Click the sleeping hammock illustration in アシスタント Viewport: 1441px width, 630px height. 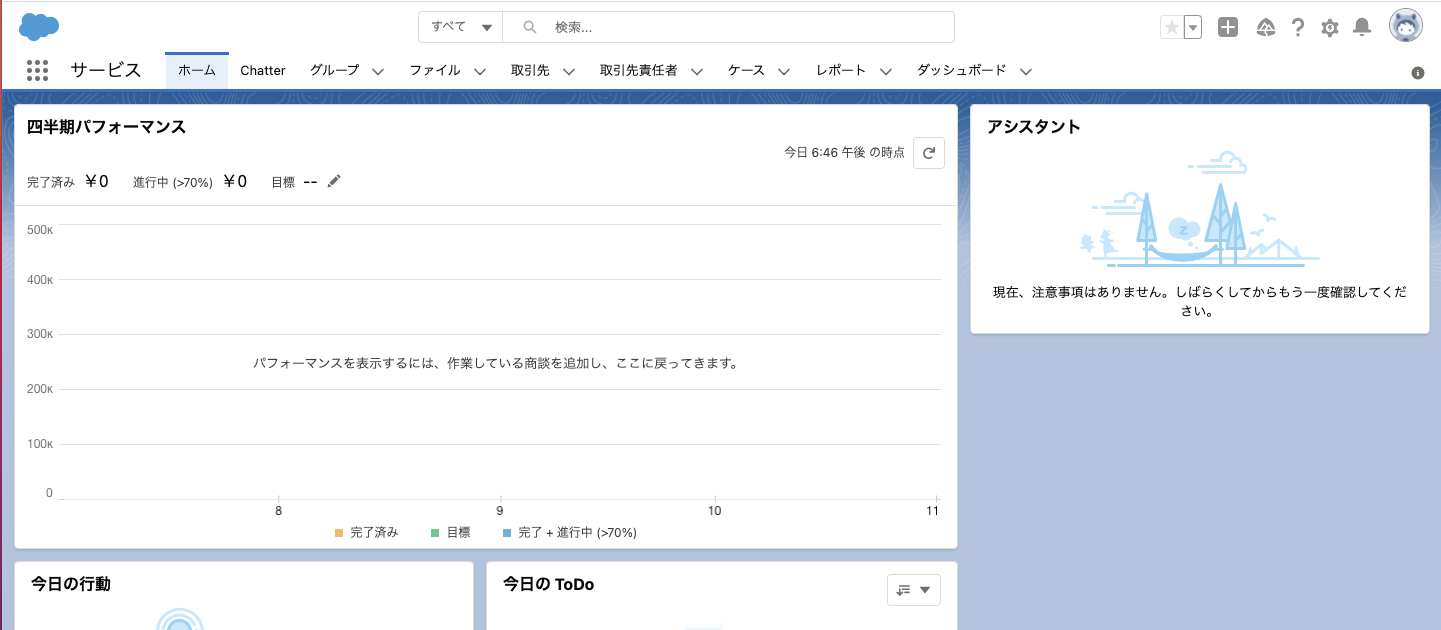tap(1200, 210)
